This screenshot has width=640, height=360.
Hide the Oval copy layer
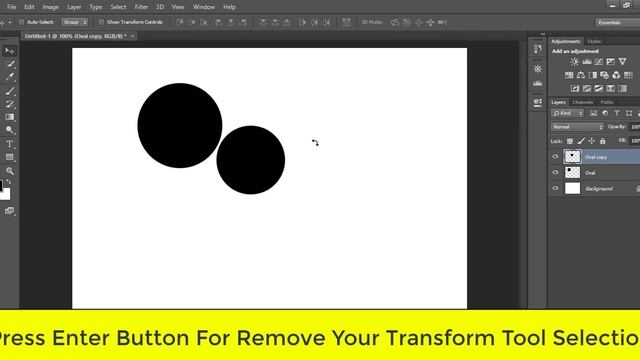tap(555, 157)
